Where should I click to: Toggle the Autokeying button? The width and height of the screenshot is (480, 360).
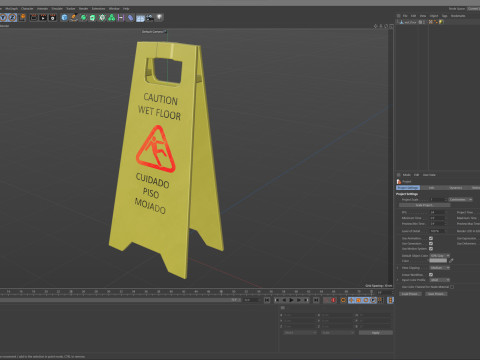coord(333,300)
